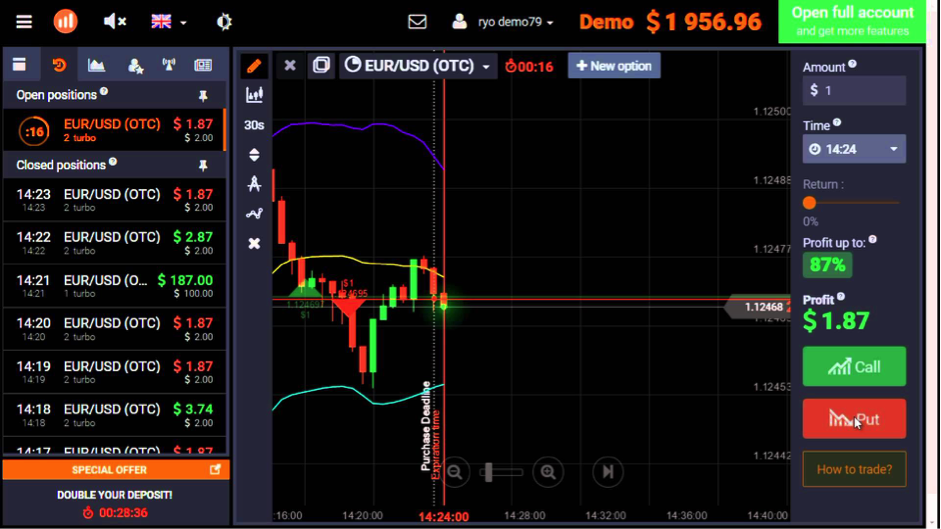The width and height of the screenshot is (941, 529).
Task: Open the signals antenna tab
Action: (x=169, y=65)
